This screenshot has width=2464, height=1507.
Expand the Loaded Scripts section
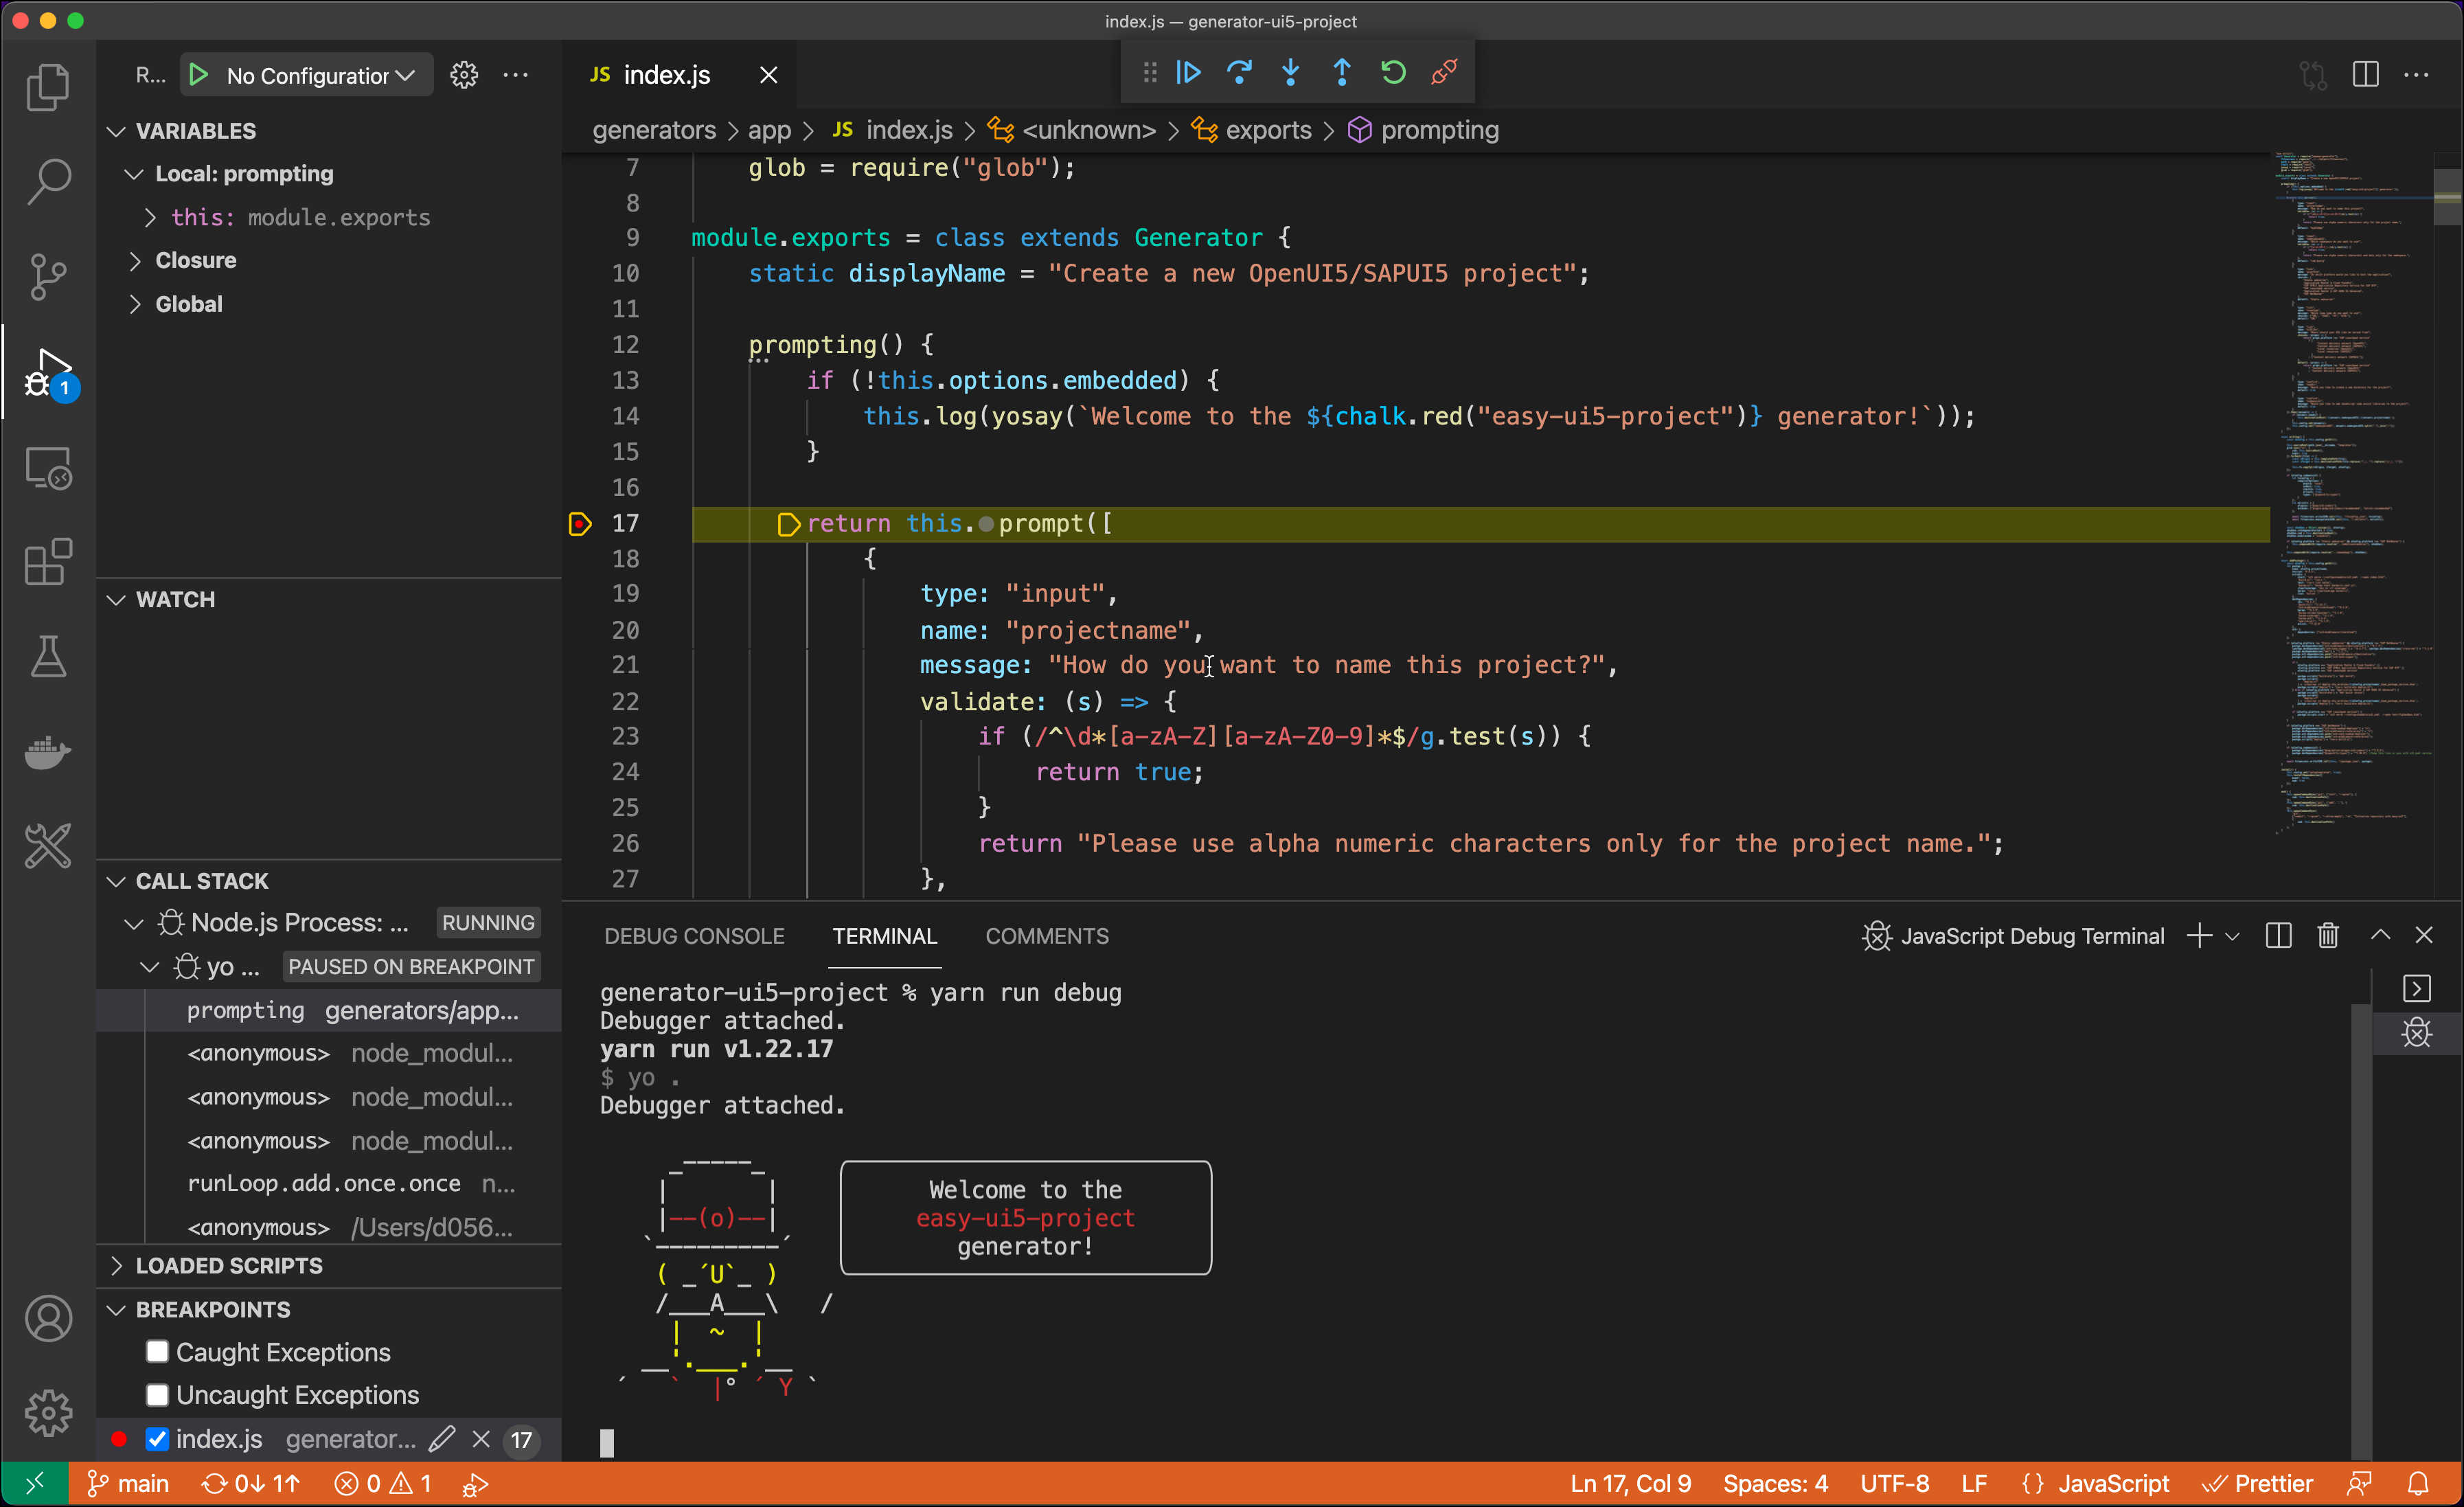click(228, 1266)
